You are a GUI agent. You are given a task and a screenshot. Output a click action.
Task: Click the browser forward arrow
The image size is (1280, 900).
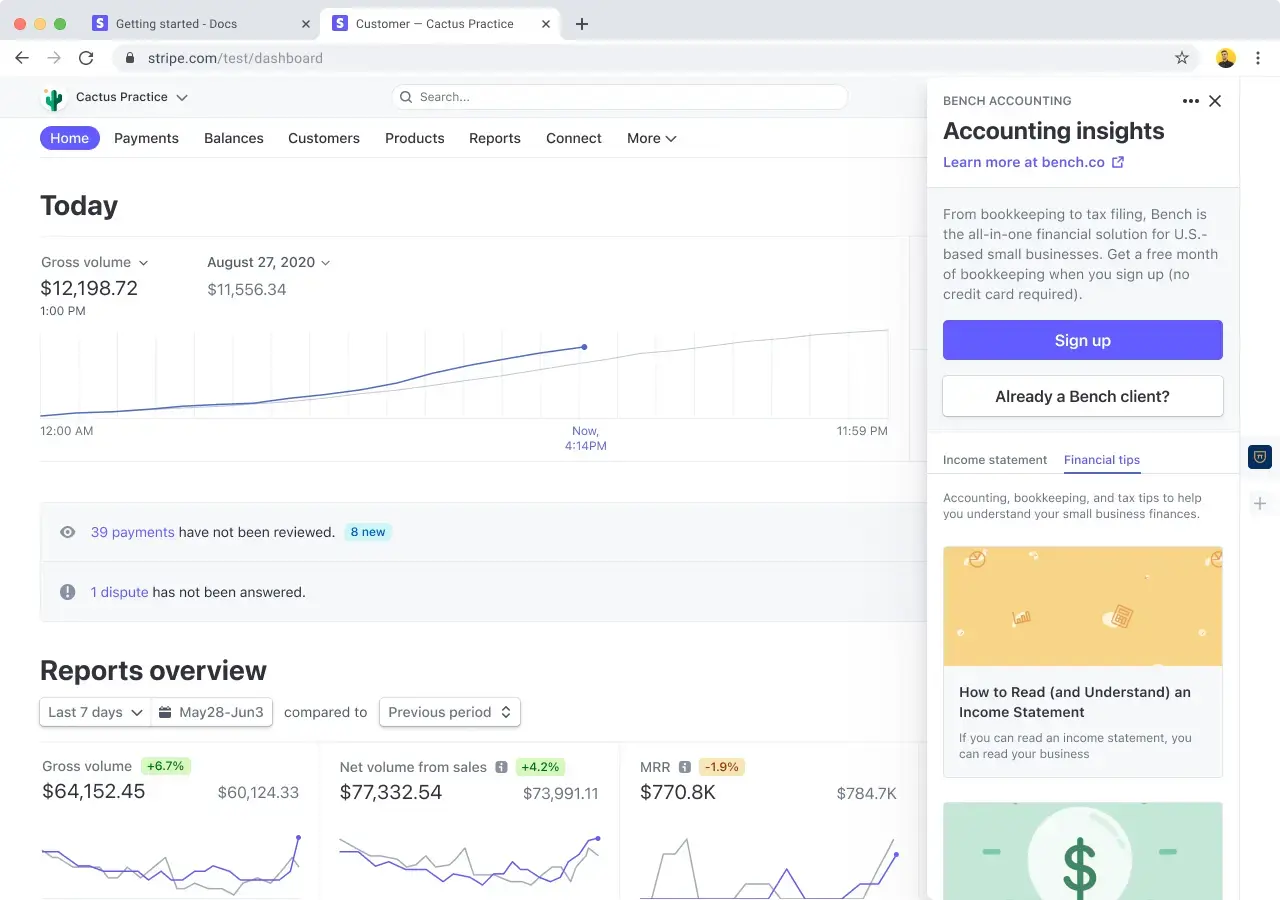pos(54,58)
